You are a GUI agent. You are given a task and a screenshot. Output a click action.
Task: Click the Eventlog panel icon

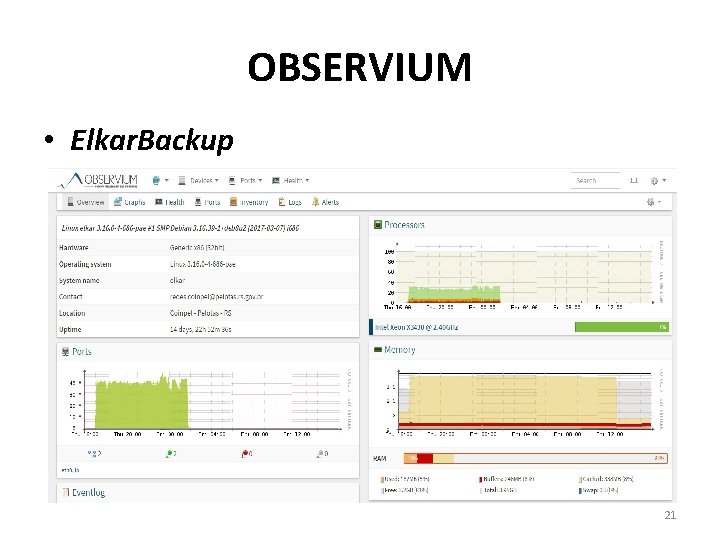click(66, 493)
